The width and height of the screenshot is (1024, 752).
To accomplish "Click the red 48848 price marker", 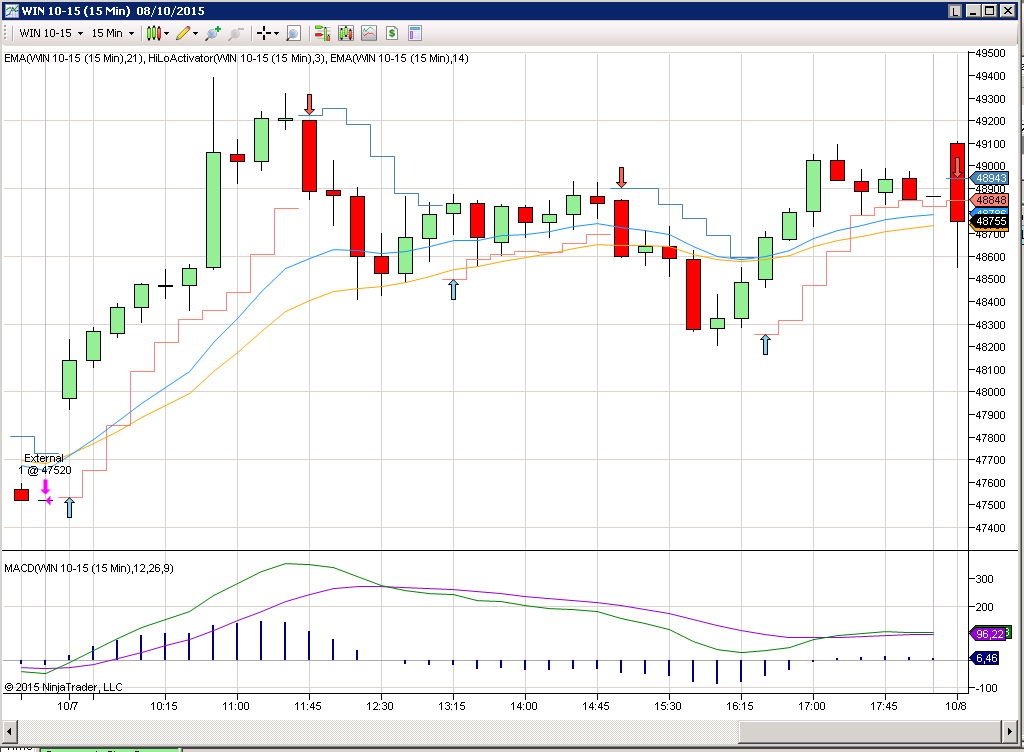I will click(990, 200).
